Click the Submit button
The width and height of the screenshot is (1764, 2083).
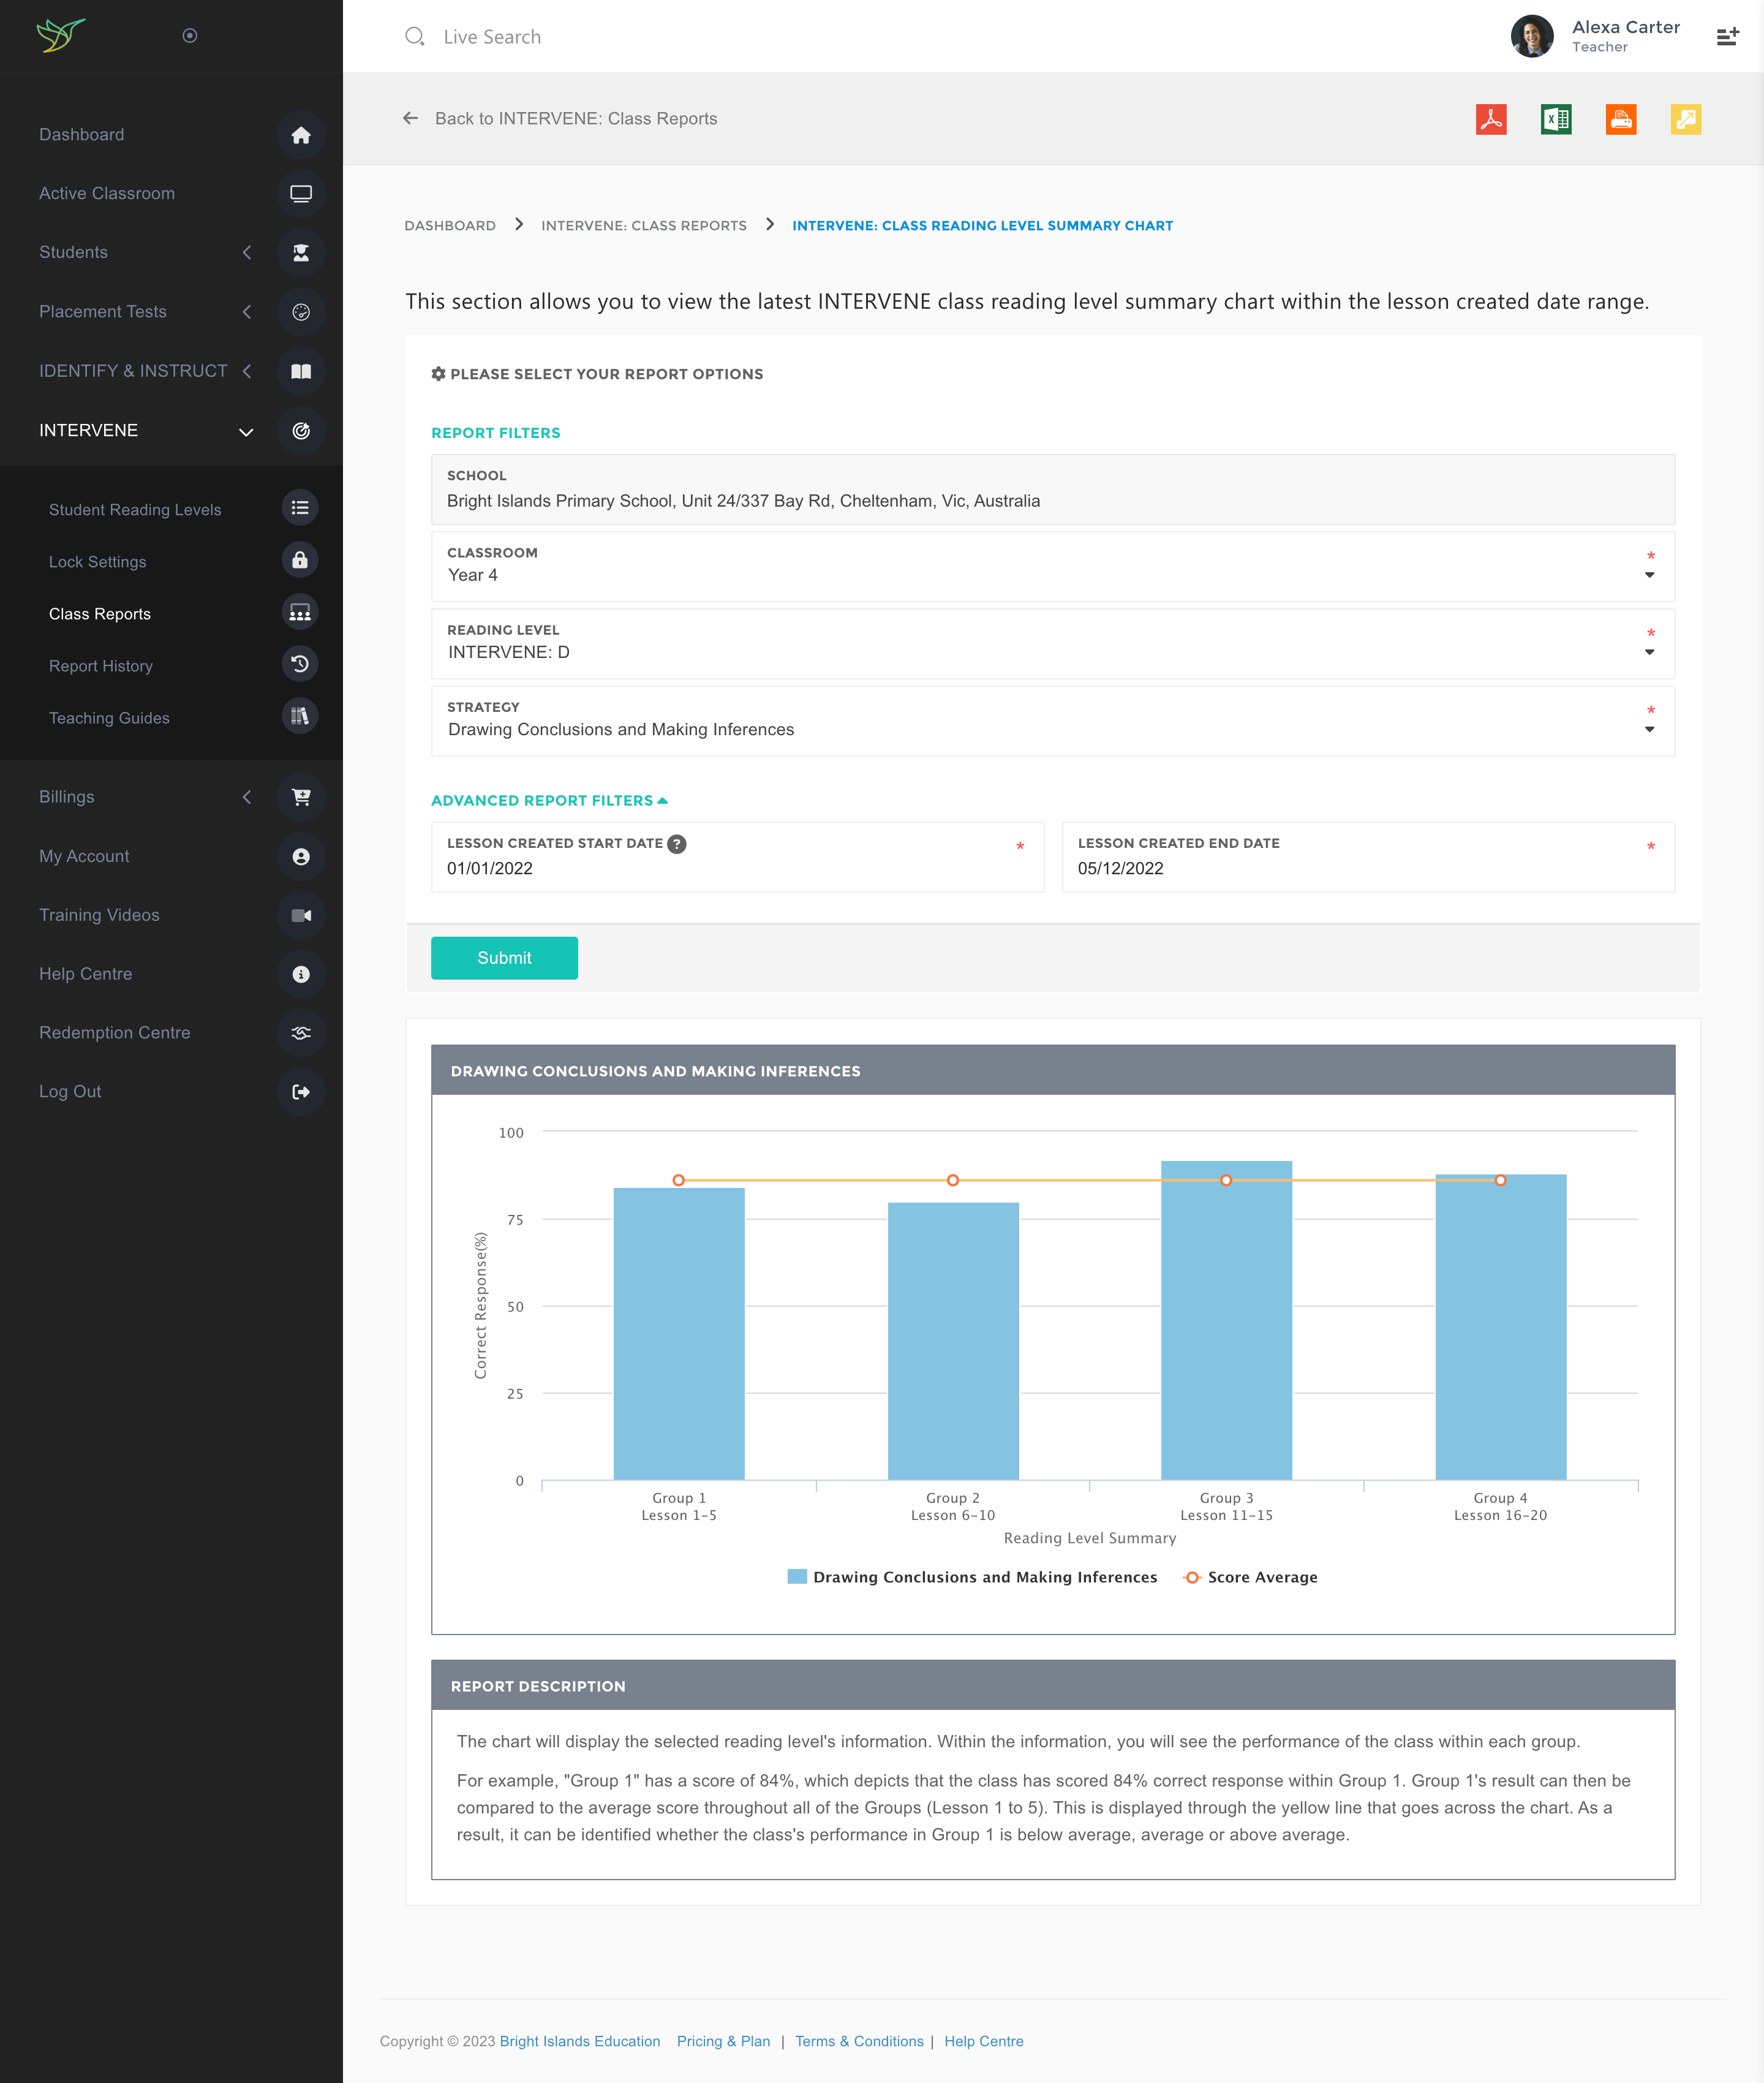click(504, 957)
